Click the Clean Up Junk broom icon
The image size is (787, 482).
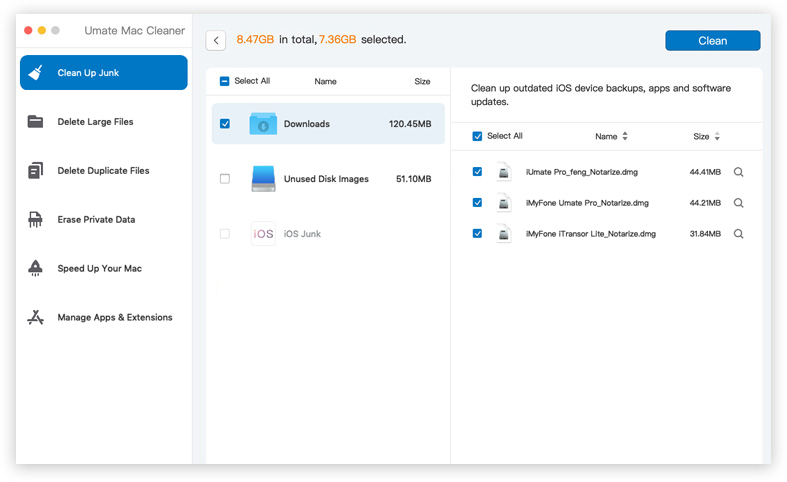[x=35, y=73]
